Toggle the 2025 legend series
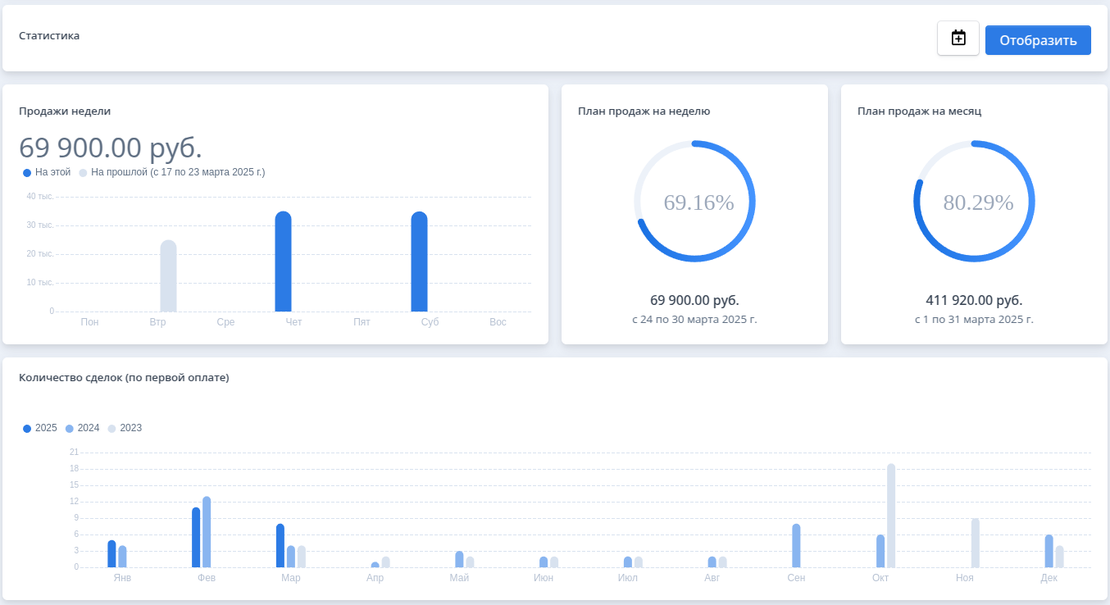Image resolution: width=1110 pixels, height=605 pixels. pos(40,428)
